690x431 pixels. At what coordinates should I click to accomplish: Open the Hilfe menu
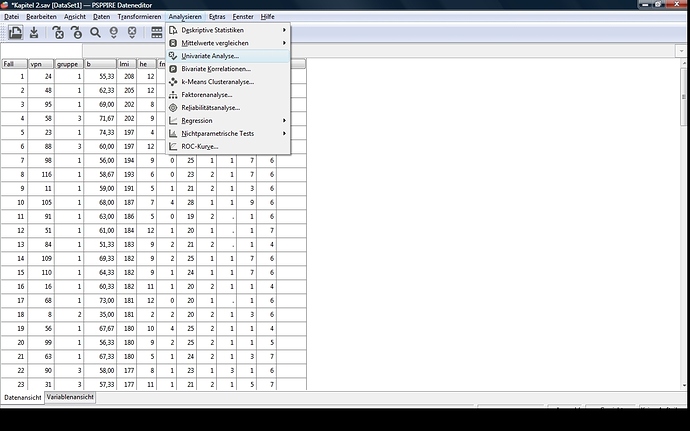(x=268, y=17)
